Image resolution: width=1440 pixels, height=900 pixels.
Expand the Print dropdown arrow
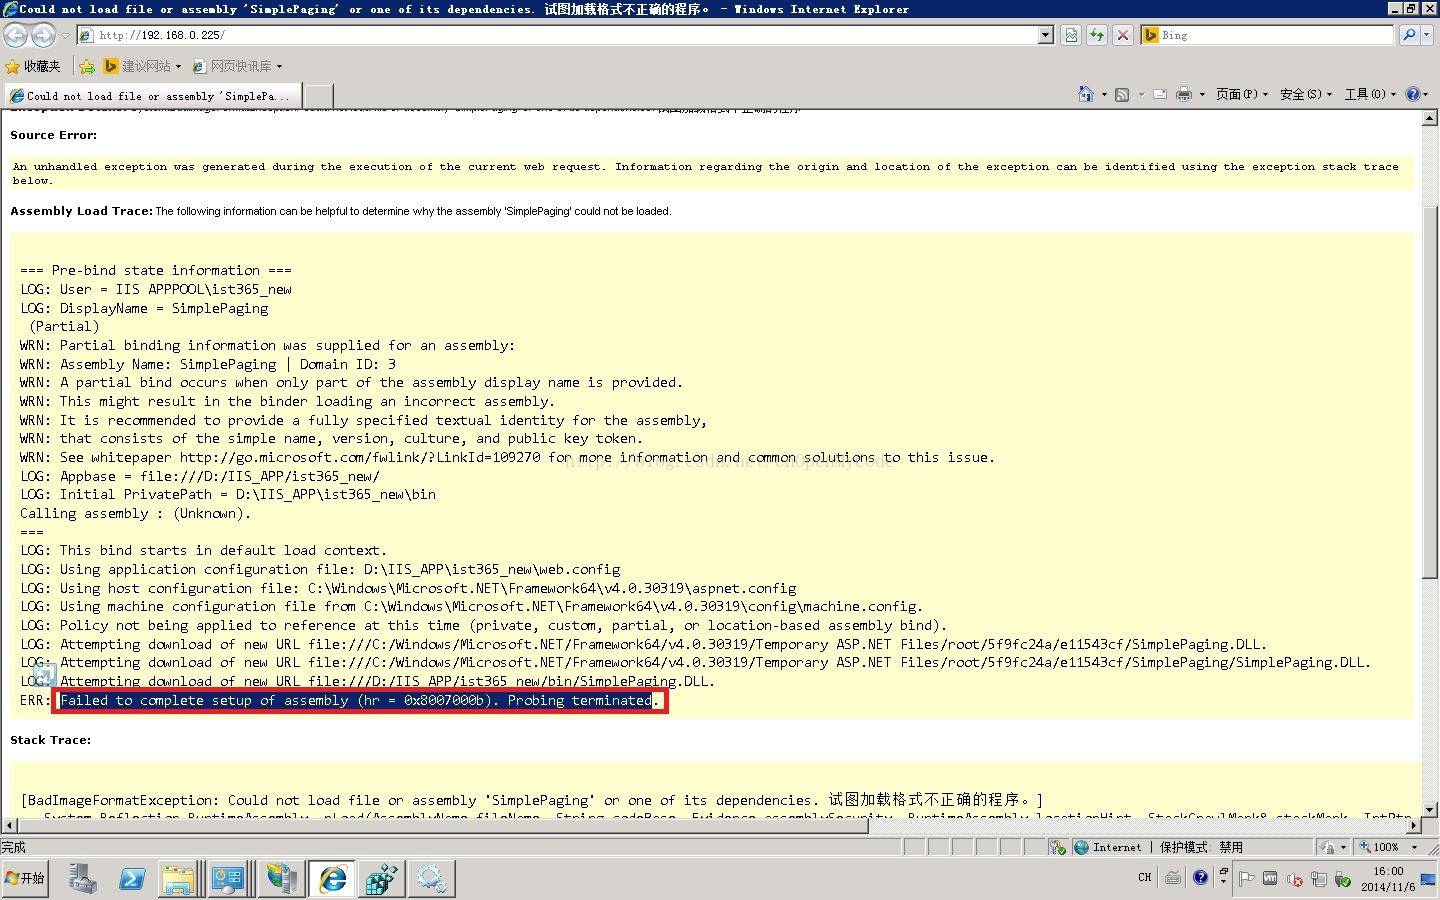[1202, 94]
